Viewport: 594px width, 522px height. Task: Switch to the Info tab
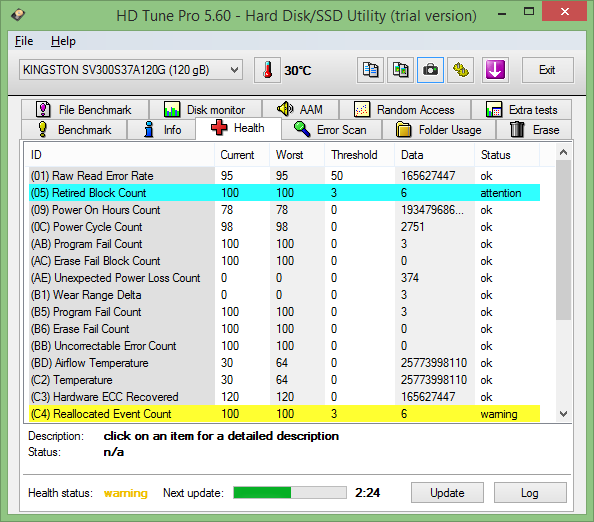[x=161, y=130]
